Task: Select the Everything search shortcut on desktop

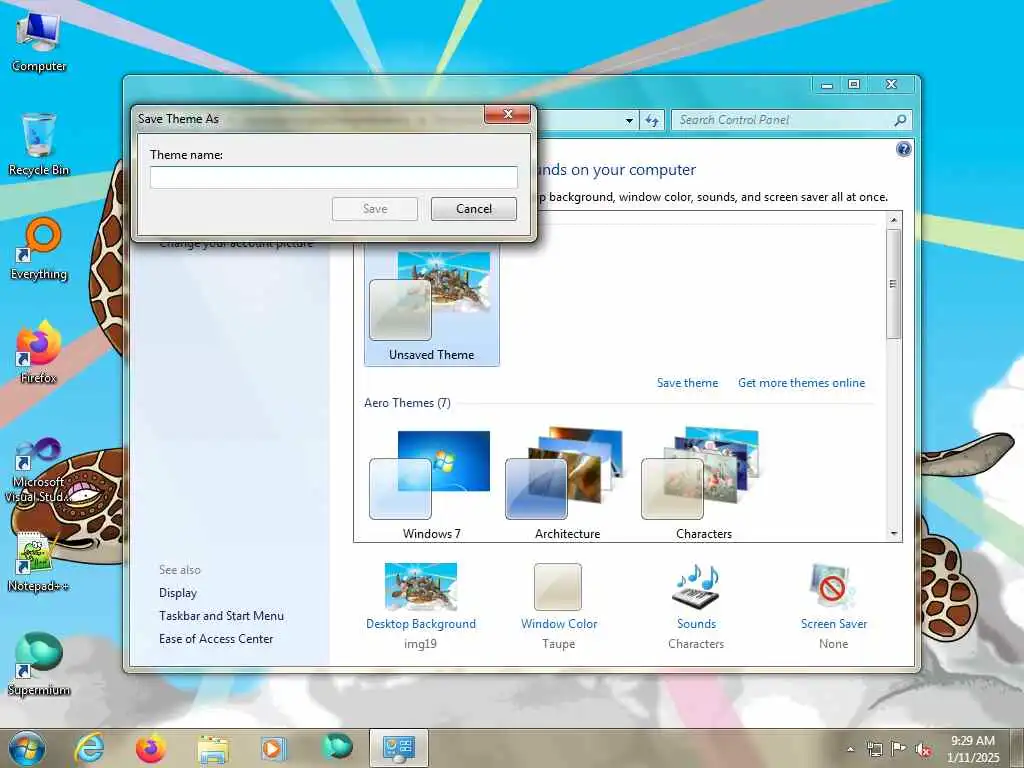Action: [39, 249]
